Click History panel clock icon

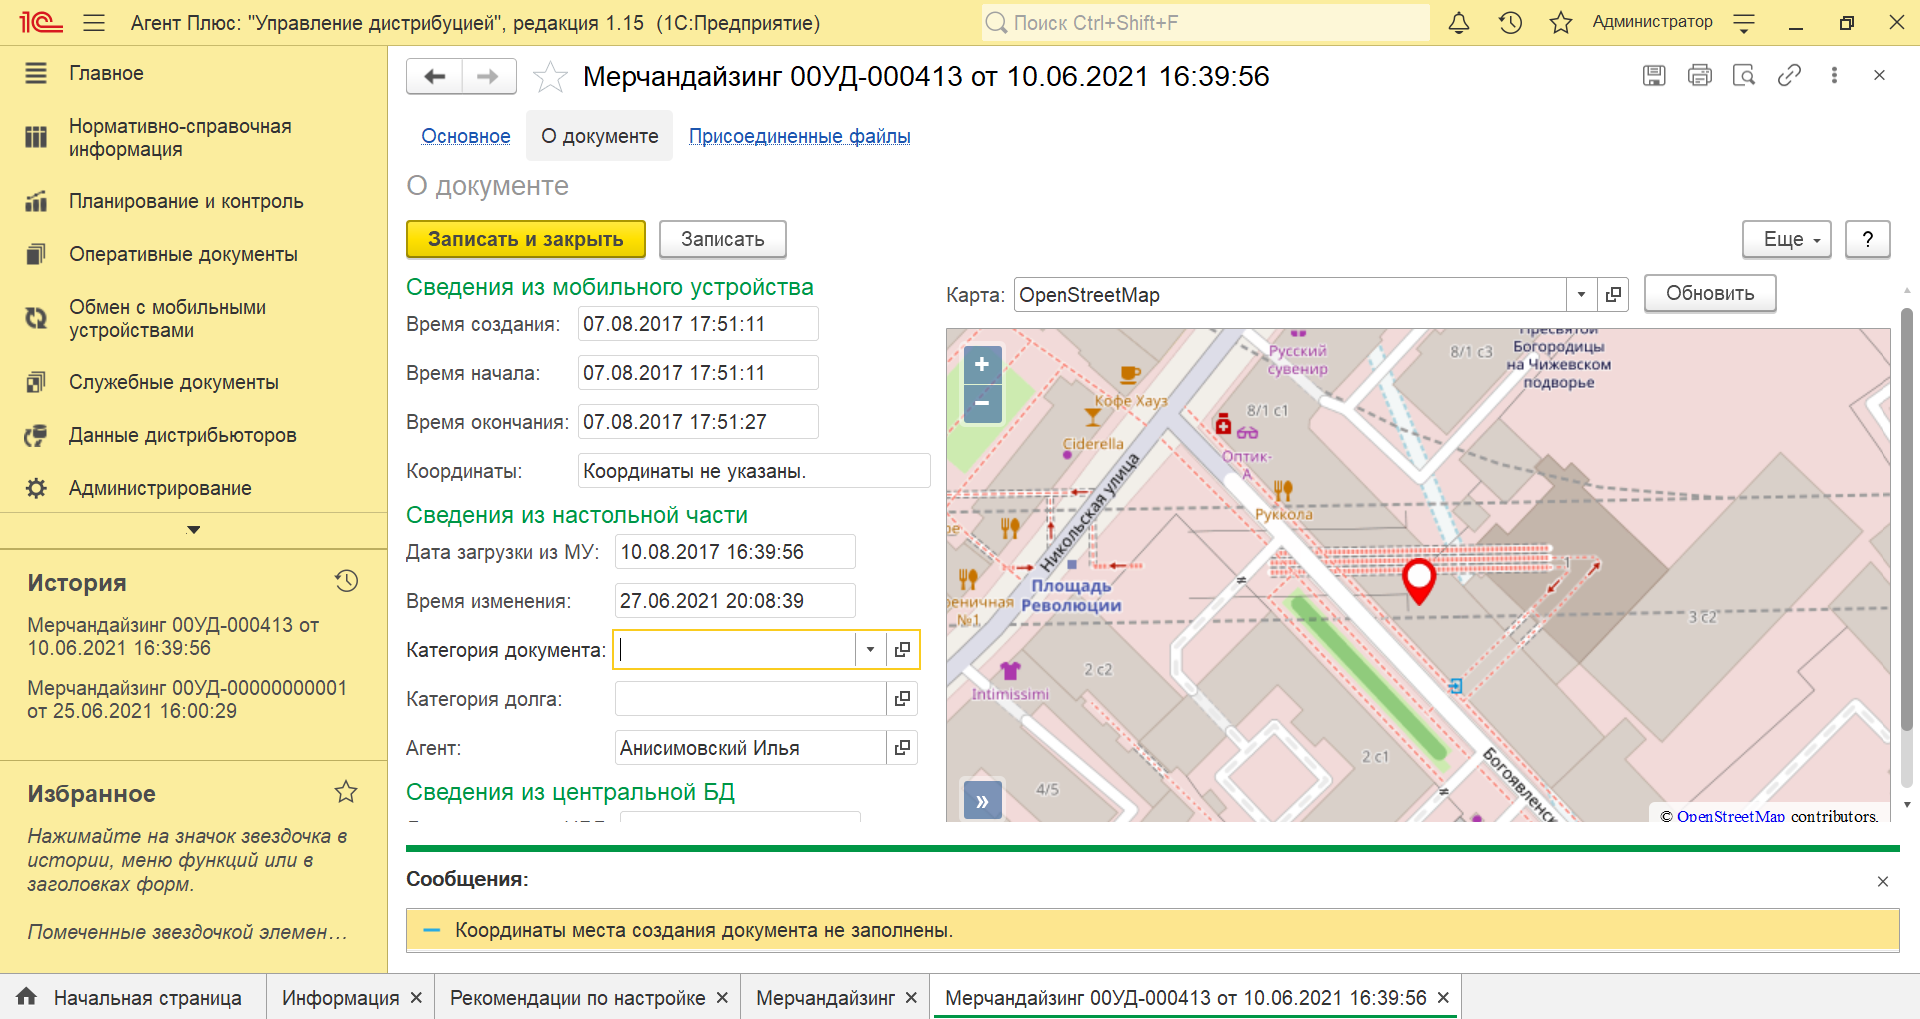[346, 581]
